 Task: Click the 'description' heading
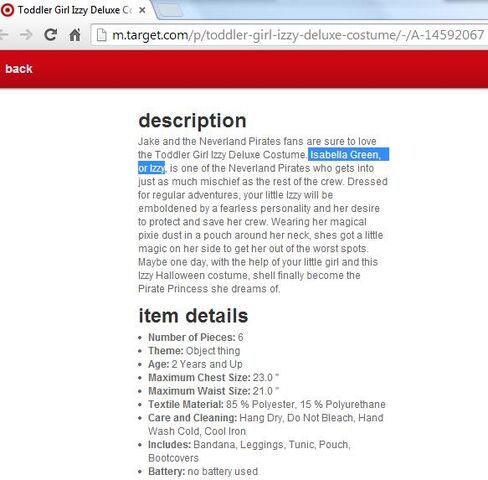192,121
